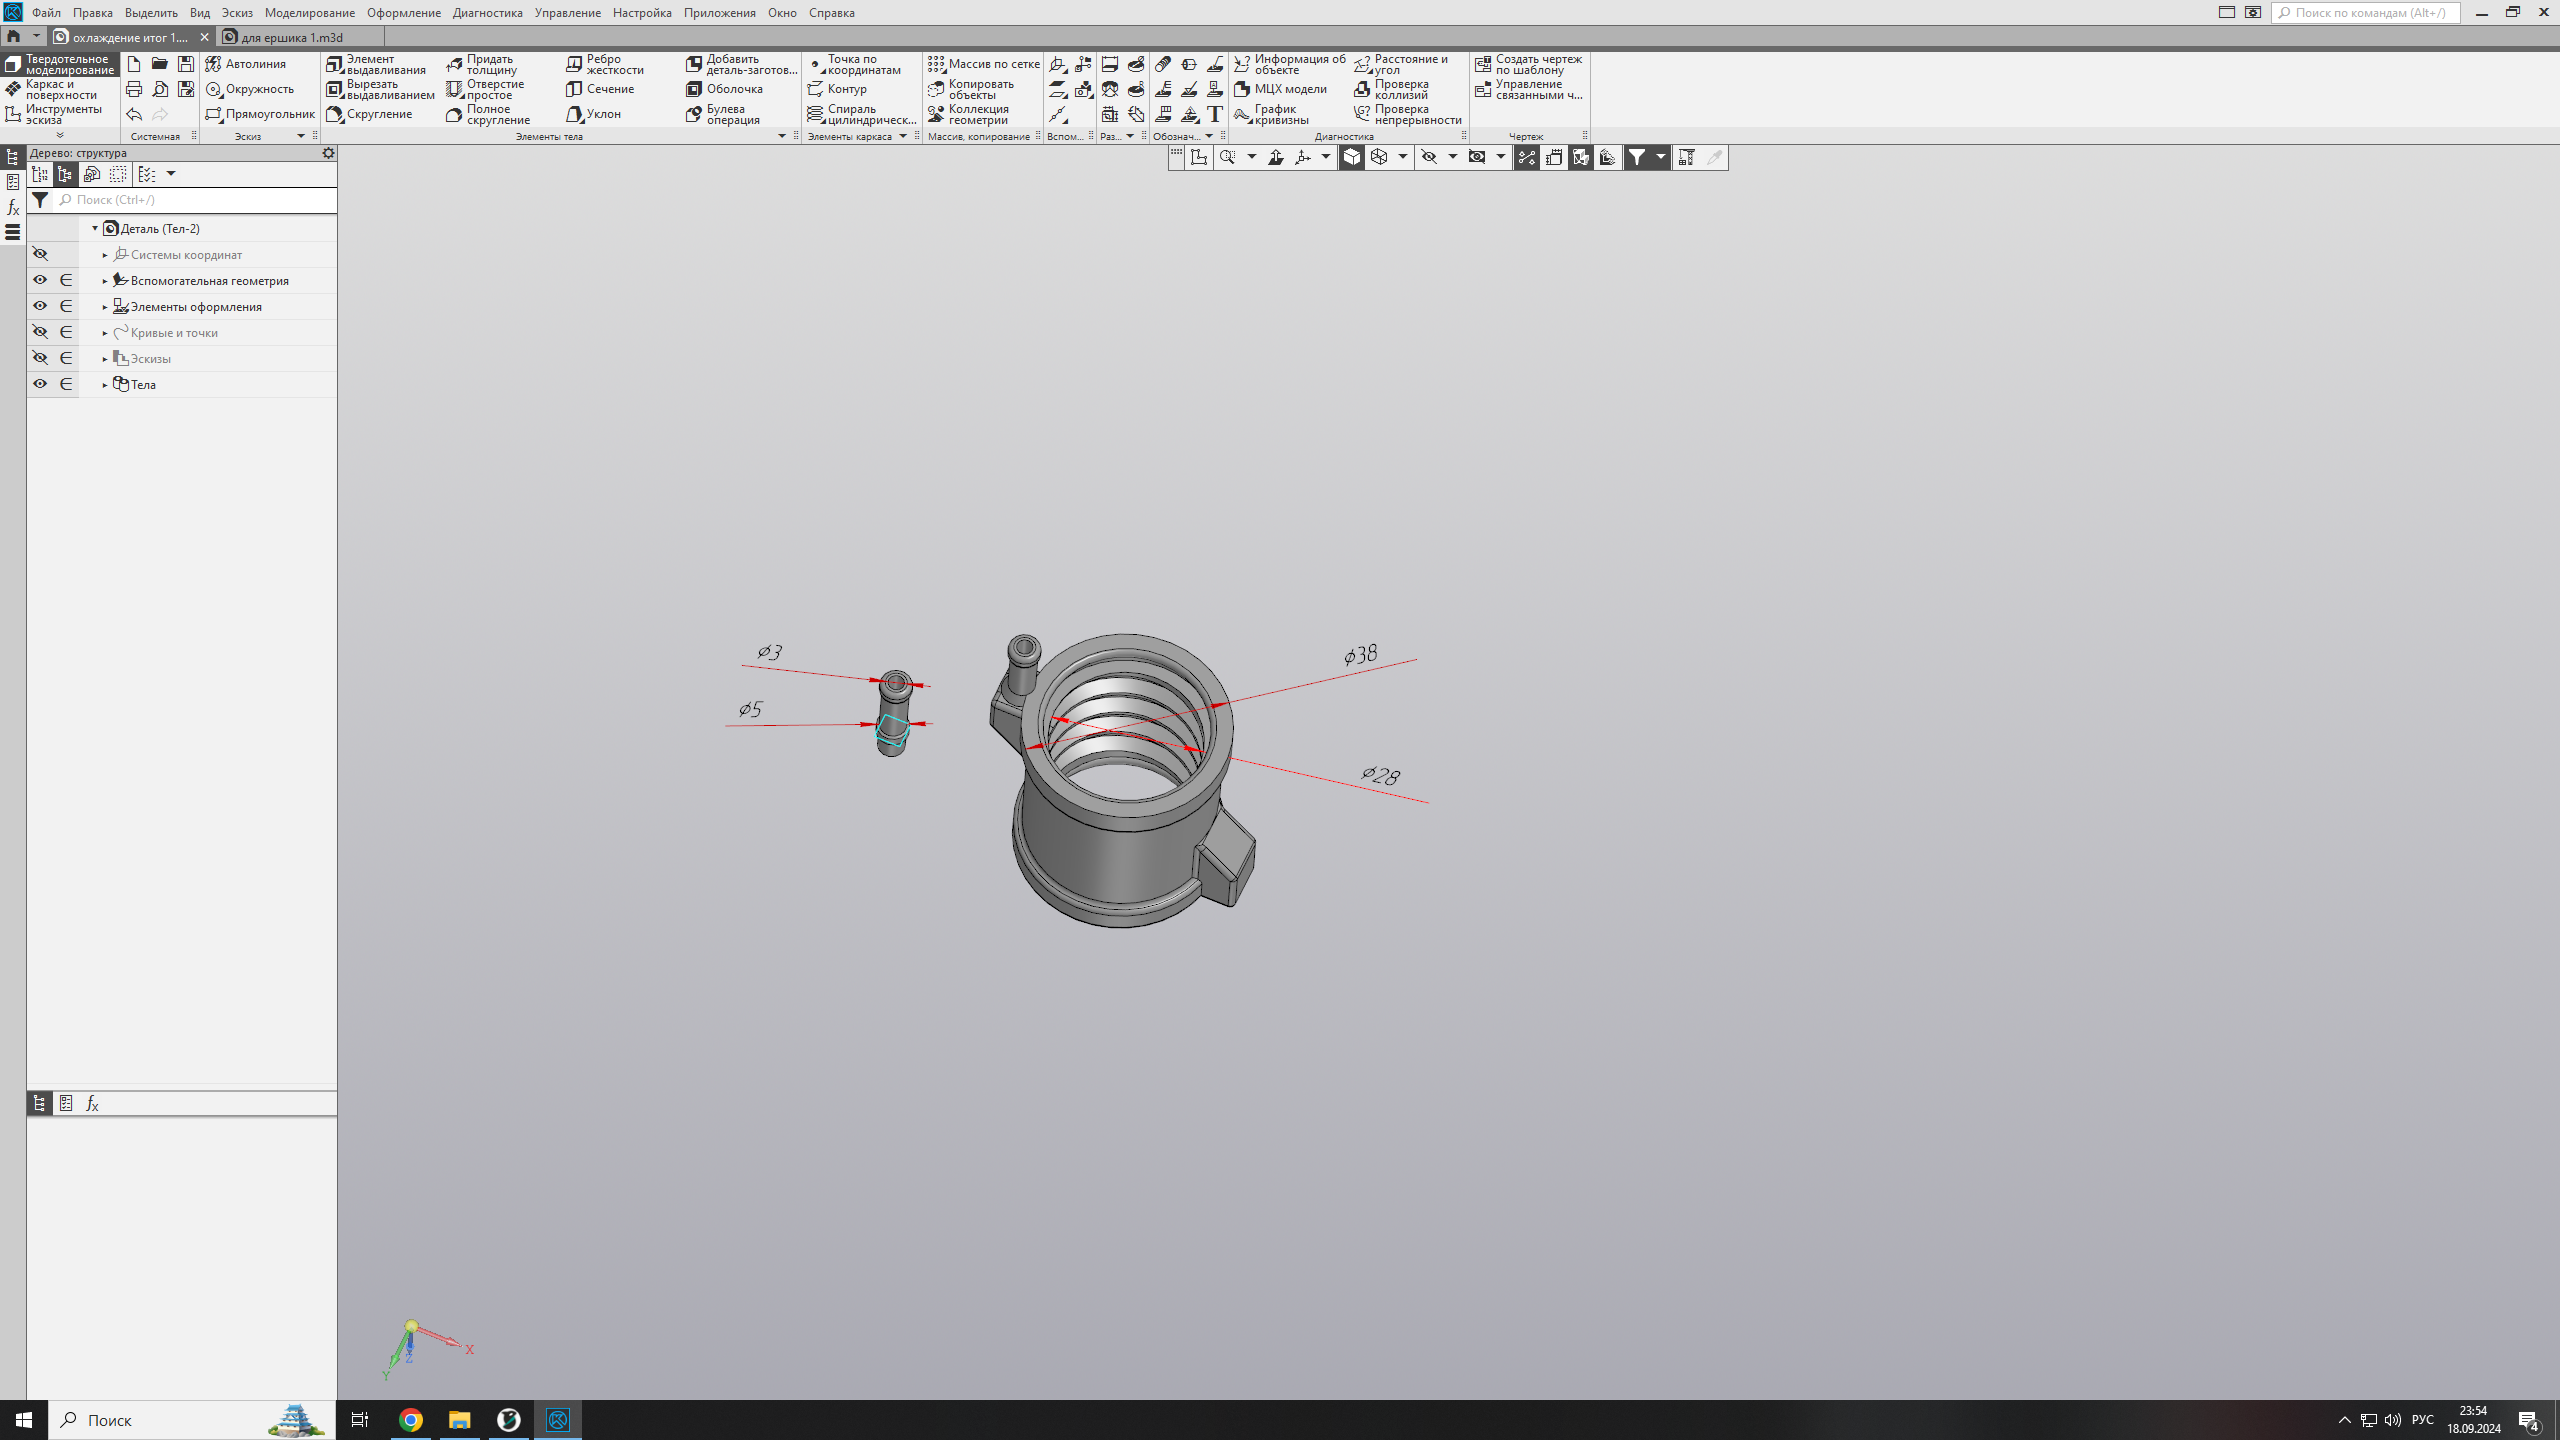Viewport: 2560px width, 1440px height.
Task: Open the Shell (Оболочка) tool
Action: [725, 89]
